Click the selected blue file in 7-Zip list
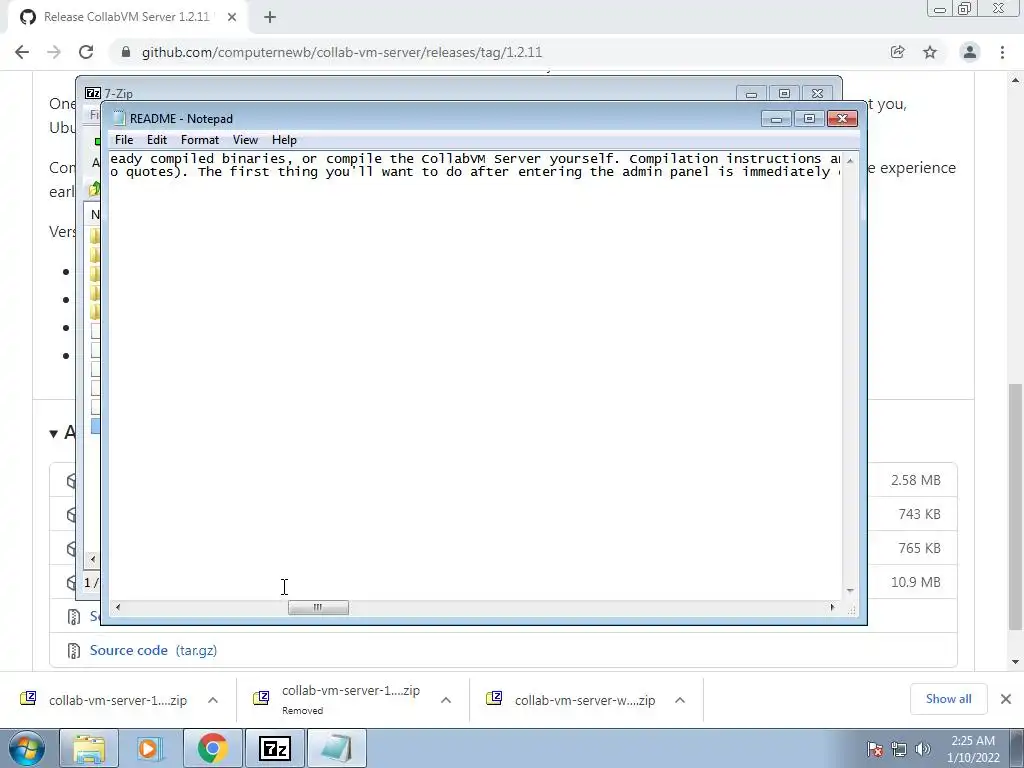1024x768 pixels. click(x=95, y=426)
